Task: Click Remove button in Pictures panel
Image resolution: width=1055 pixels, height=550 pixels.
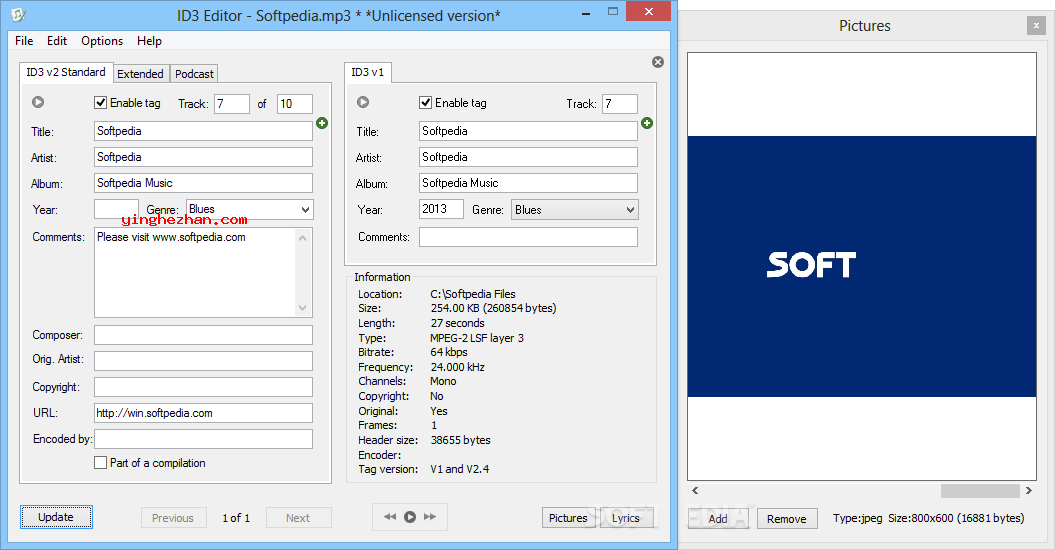Action: point(787,518)
